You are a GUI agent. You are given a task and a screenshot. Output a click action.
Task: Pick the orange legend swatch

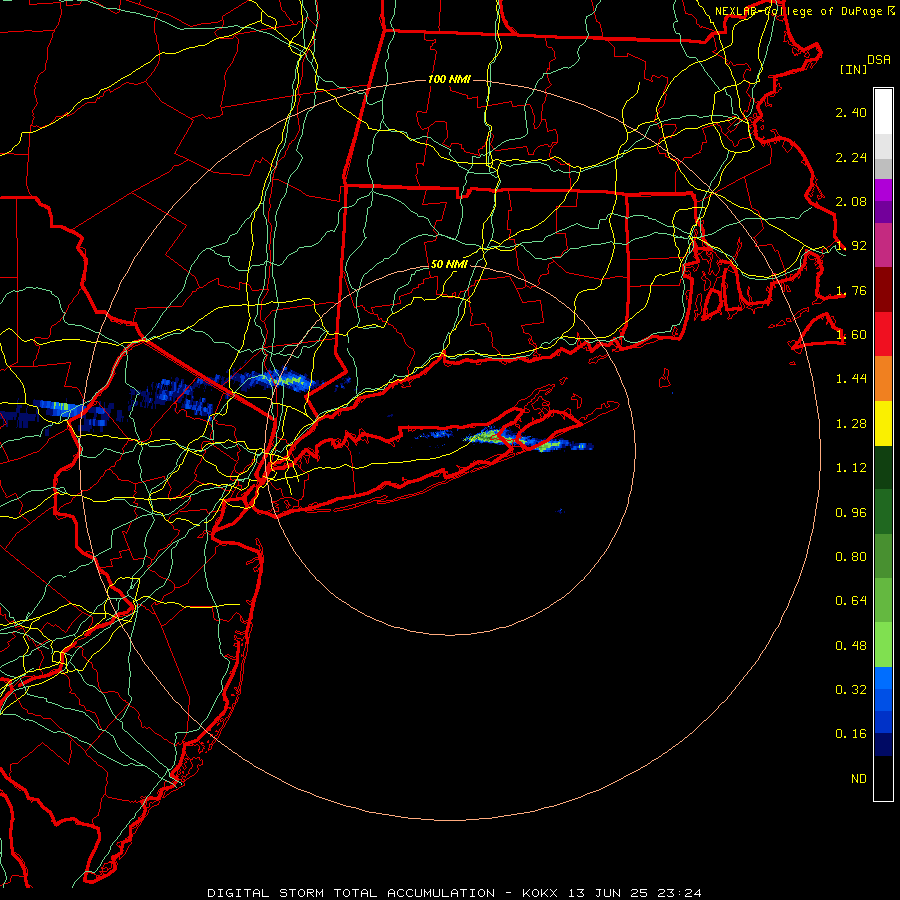click(x=883, y=379)
